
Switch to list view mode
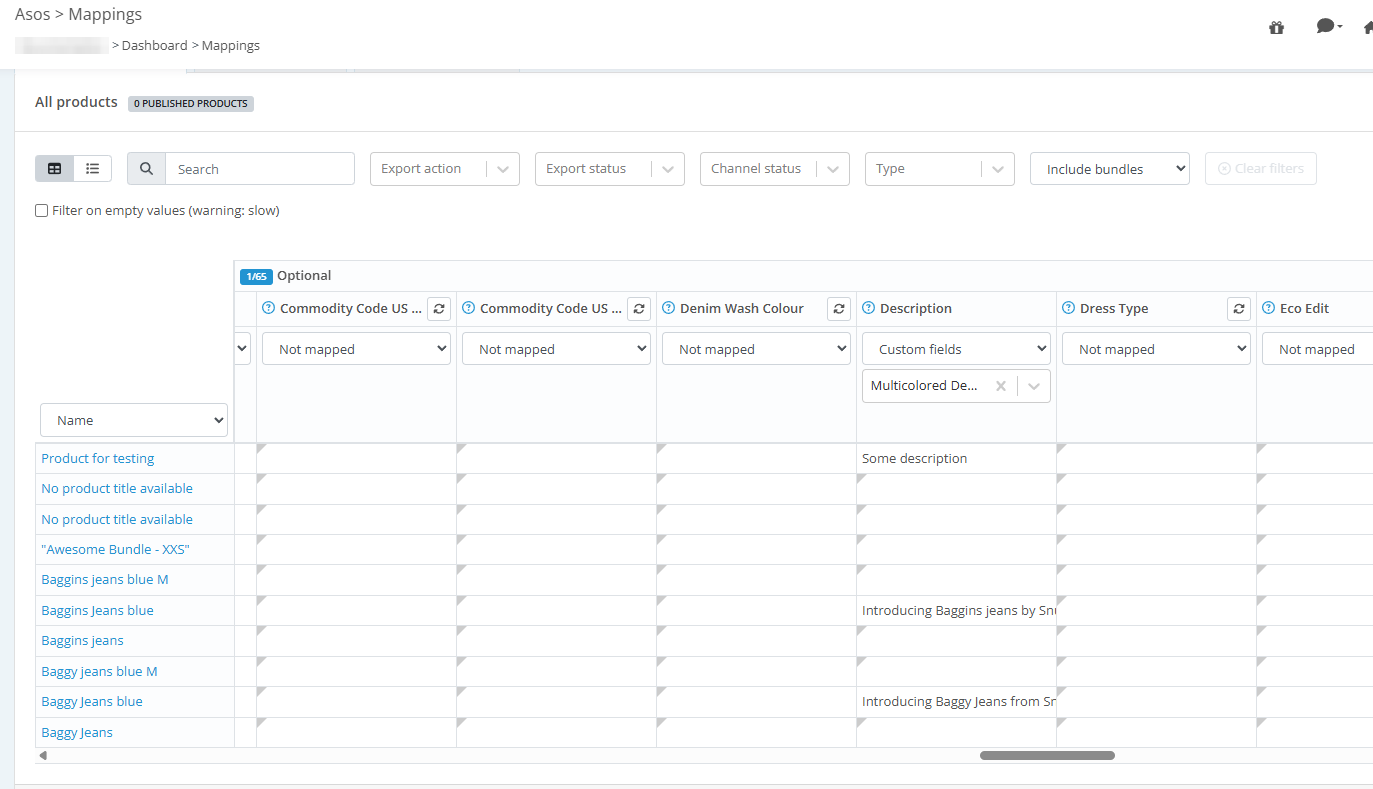click(92, 168)
